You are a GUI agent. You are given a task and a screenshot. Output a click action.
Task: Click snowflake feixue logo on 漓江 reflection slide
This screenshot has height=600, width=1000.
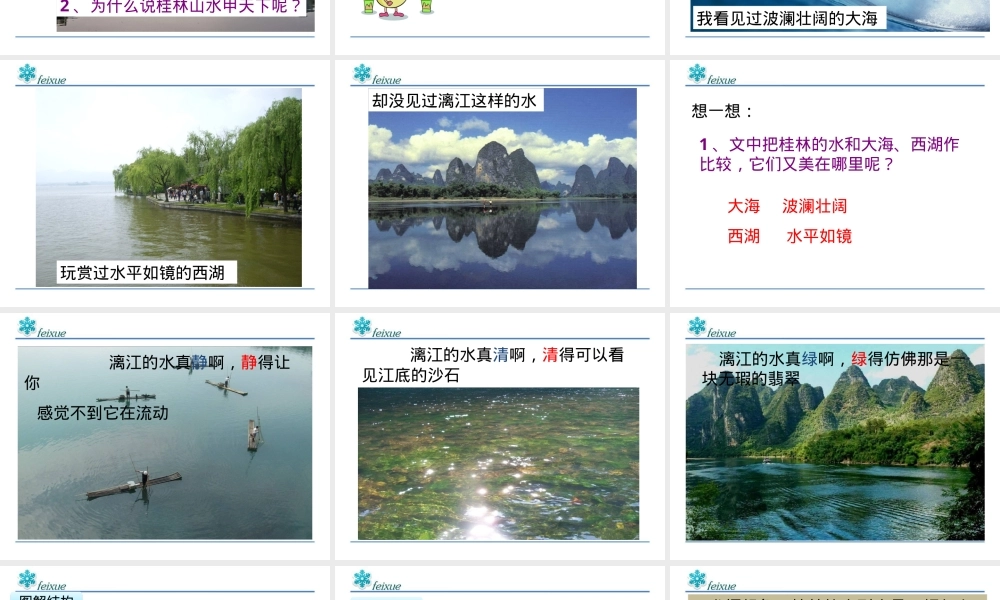pos(376,75)
